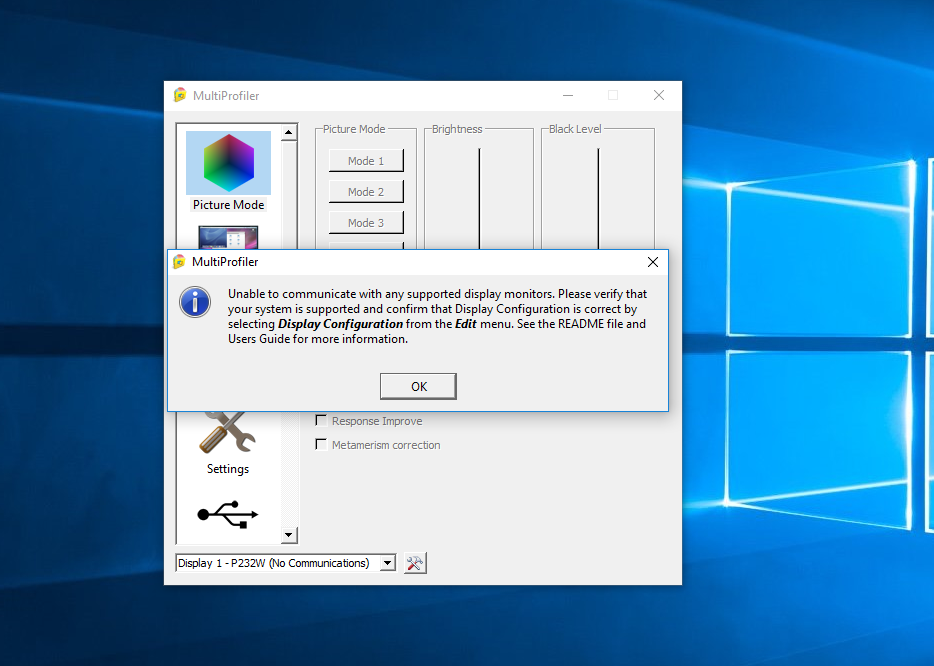This screenshot has height=666, width=934.
Task: Open the Display 1 - P232W dropdown
Action: [388, 563]
